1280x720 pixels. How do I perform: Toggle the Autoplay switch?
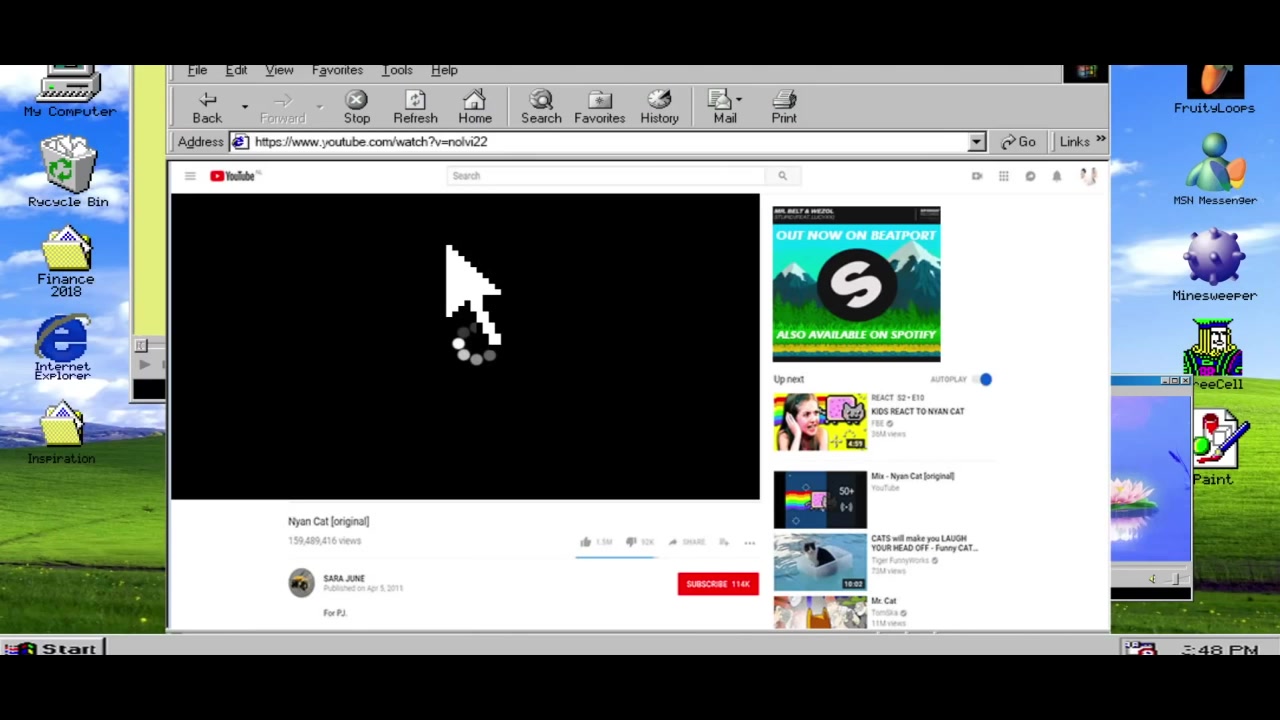[982, 379]
